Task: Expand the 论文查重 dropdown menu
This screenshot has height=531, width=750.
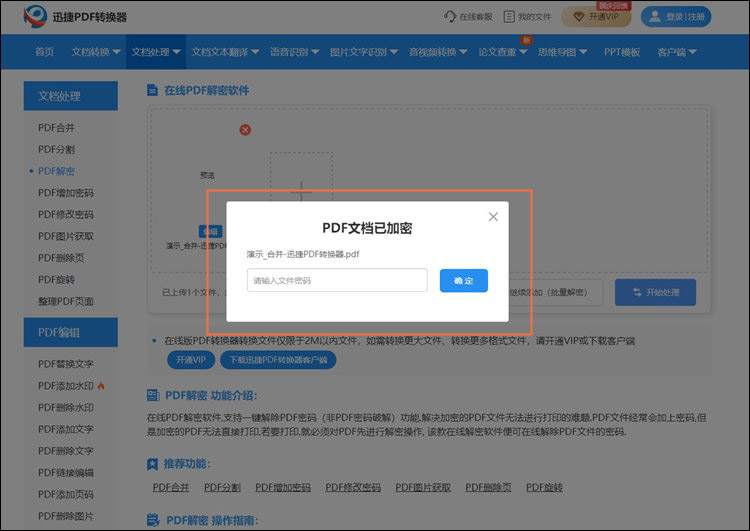Action: point(502,52)
